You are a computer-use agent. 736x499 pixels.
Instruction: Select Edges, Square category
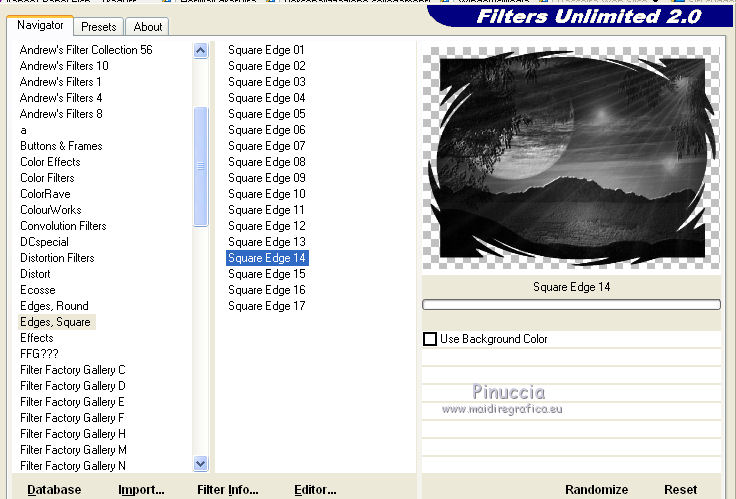point(57,322)
